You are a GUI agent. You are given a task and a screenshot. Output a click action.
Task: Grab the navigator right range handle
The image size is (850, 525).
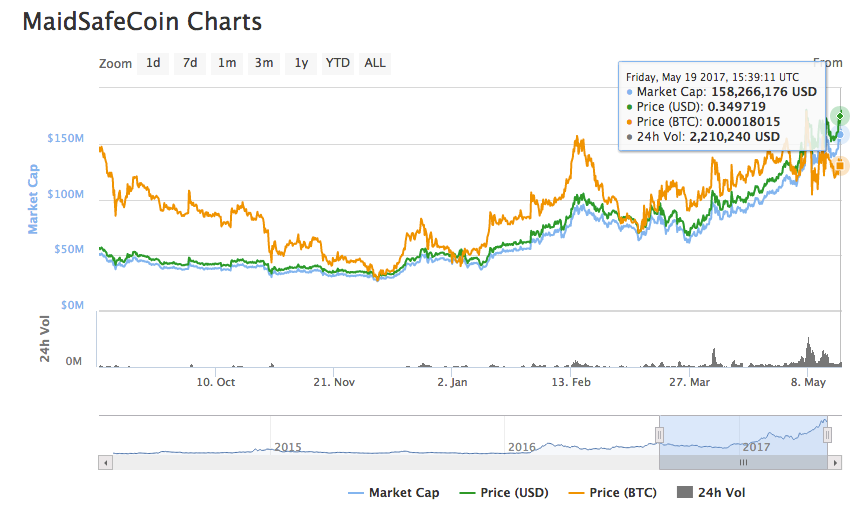click(x=827, y=435)
